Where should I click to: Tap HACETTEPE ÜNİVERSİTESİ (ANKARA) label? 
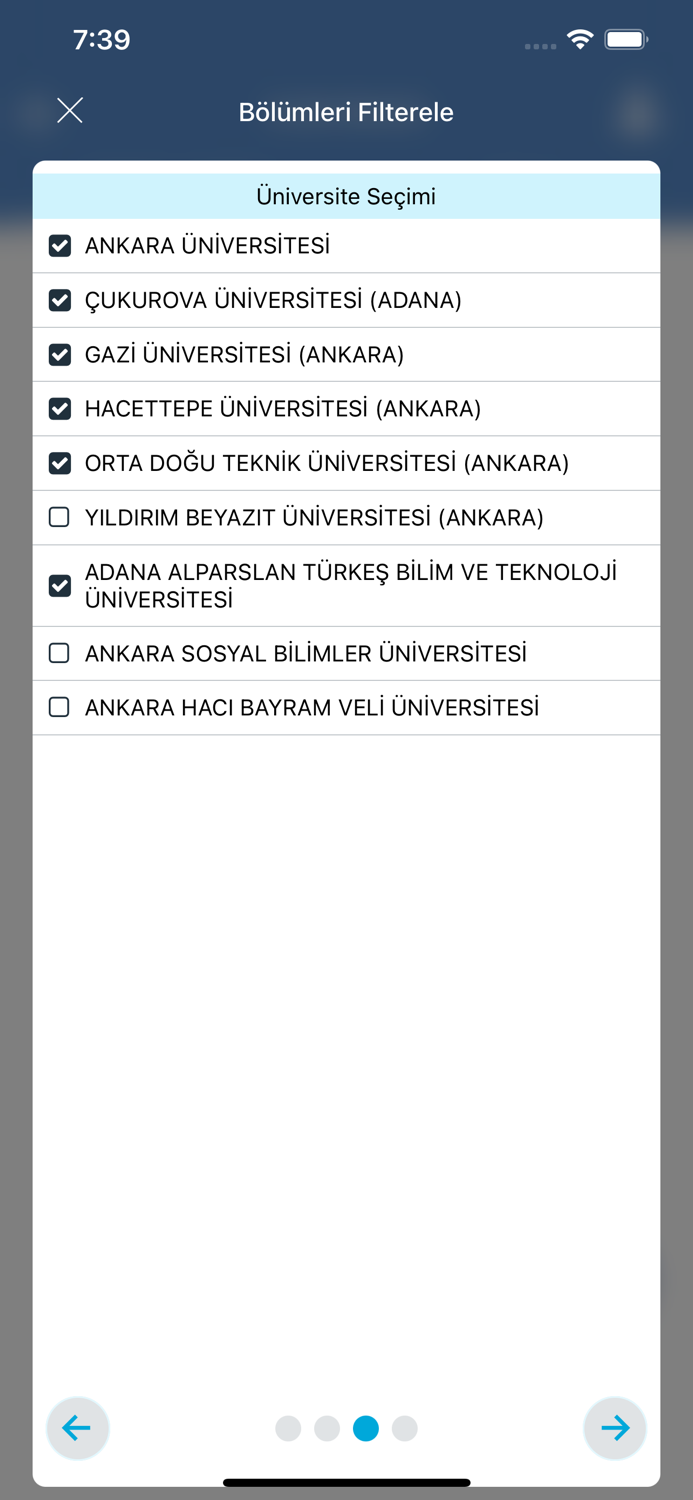click(283, 409)
